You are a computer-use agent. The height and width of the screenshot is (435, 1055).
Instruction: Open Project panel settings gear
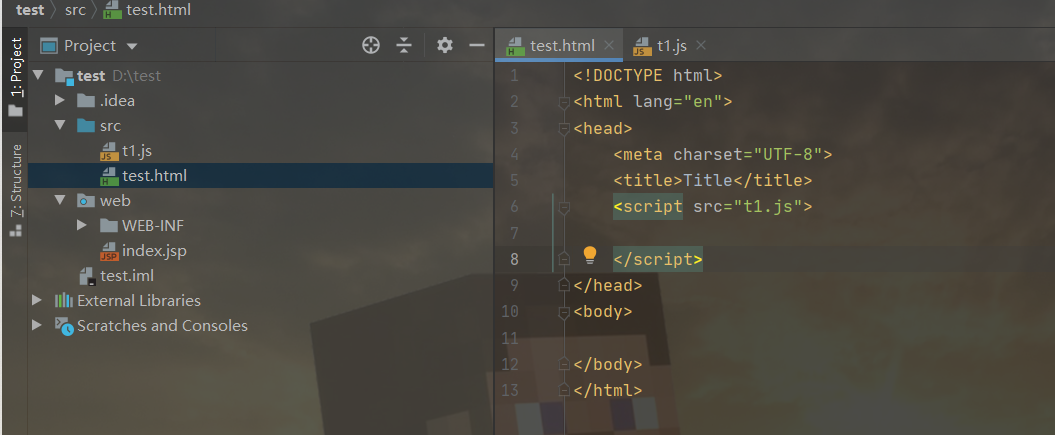(x=445, y=46)
